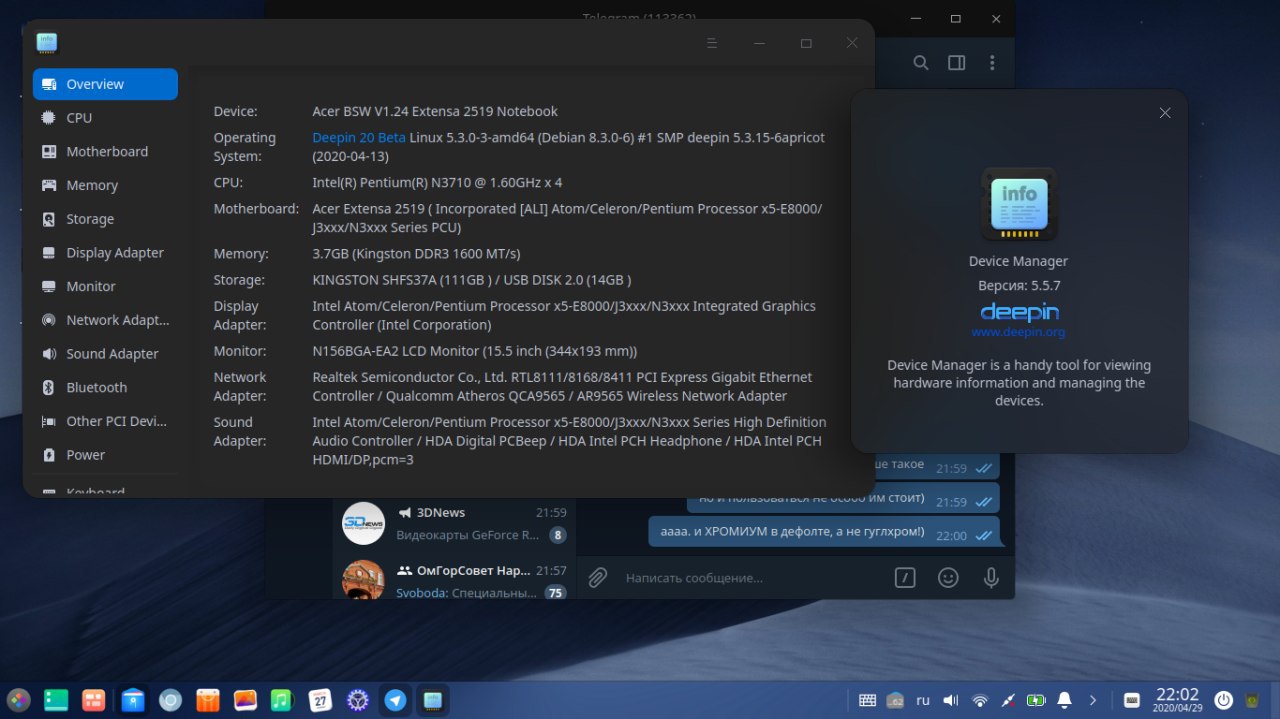The height and width of the screenshot is (719, 1280).
Task: Open Telegram three-dot chat menu
Action: tap(992, 63)
